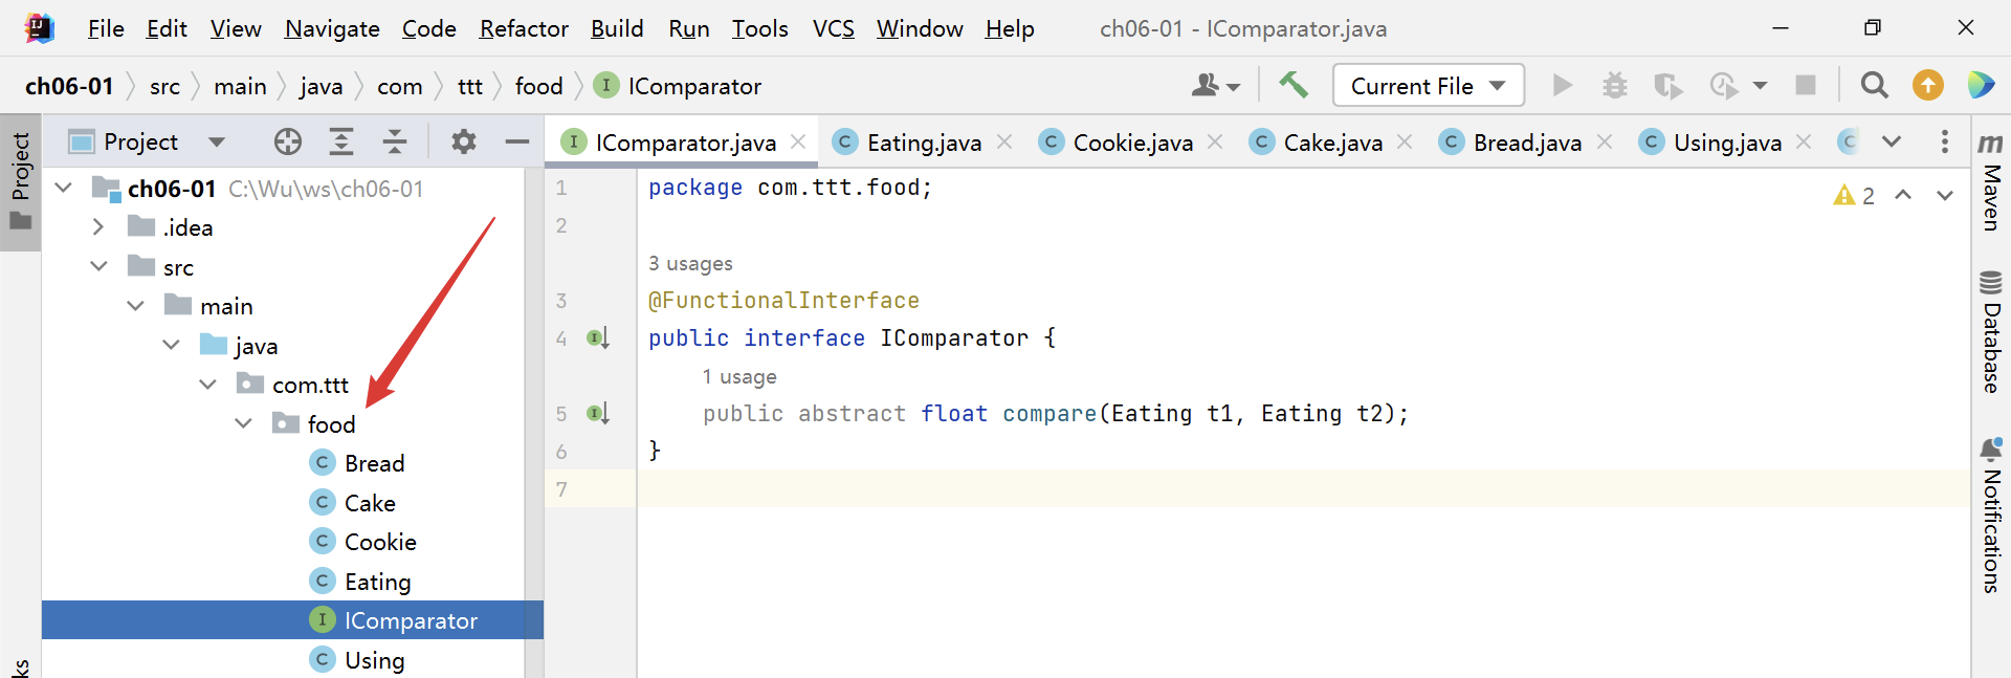
Task: Click implementation gutter icon on line 4
Action: (x=598, y=338)
